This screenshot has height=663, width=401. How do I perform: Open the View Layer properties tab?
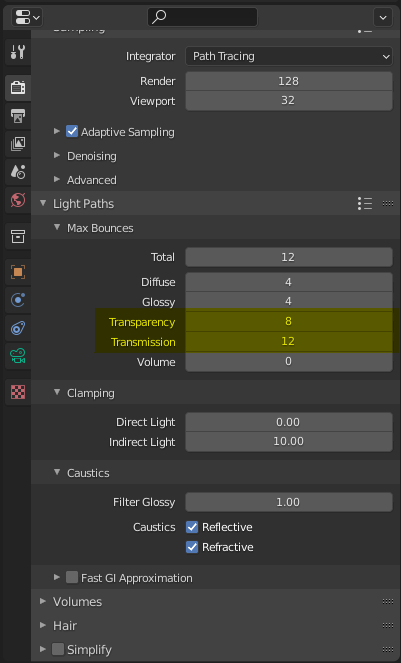click(18, 144)
